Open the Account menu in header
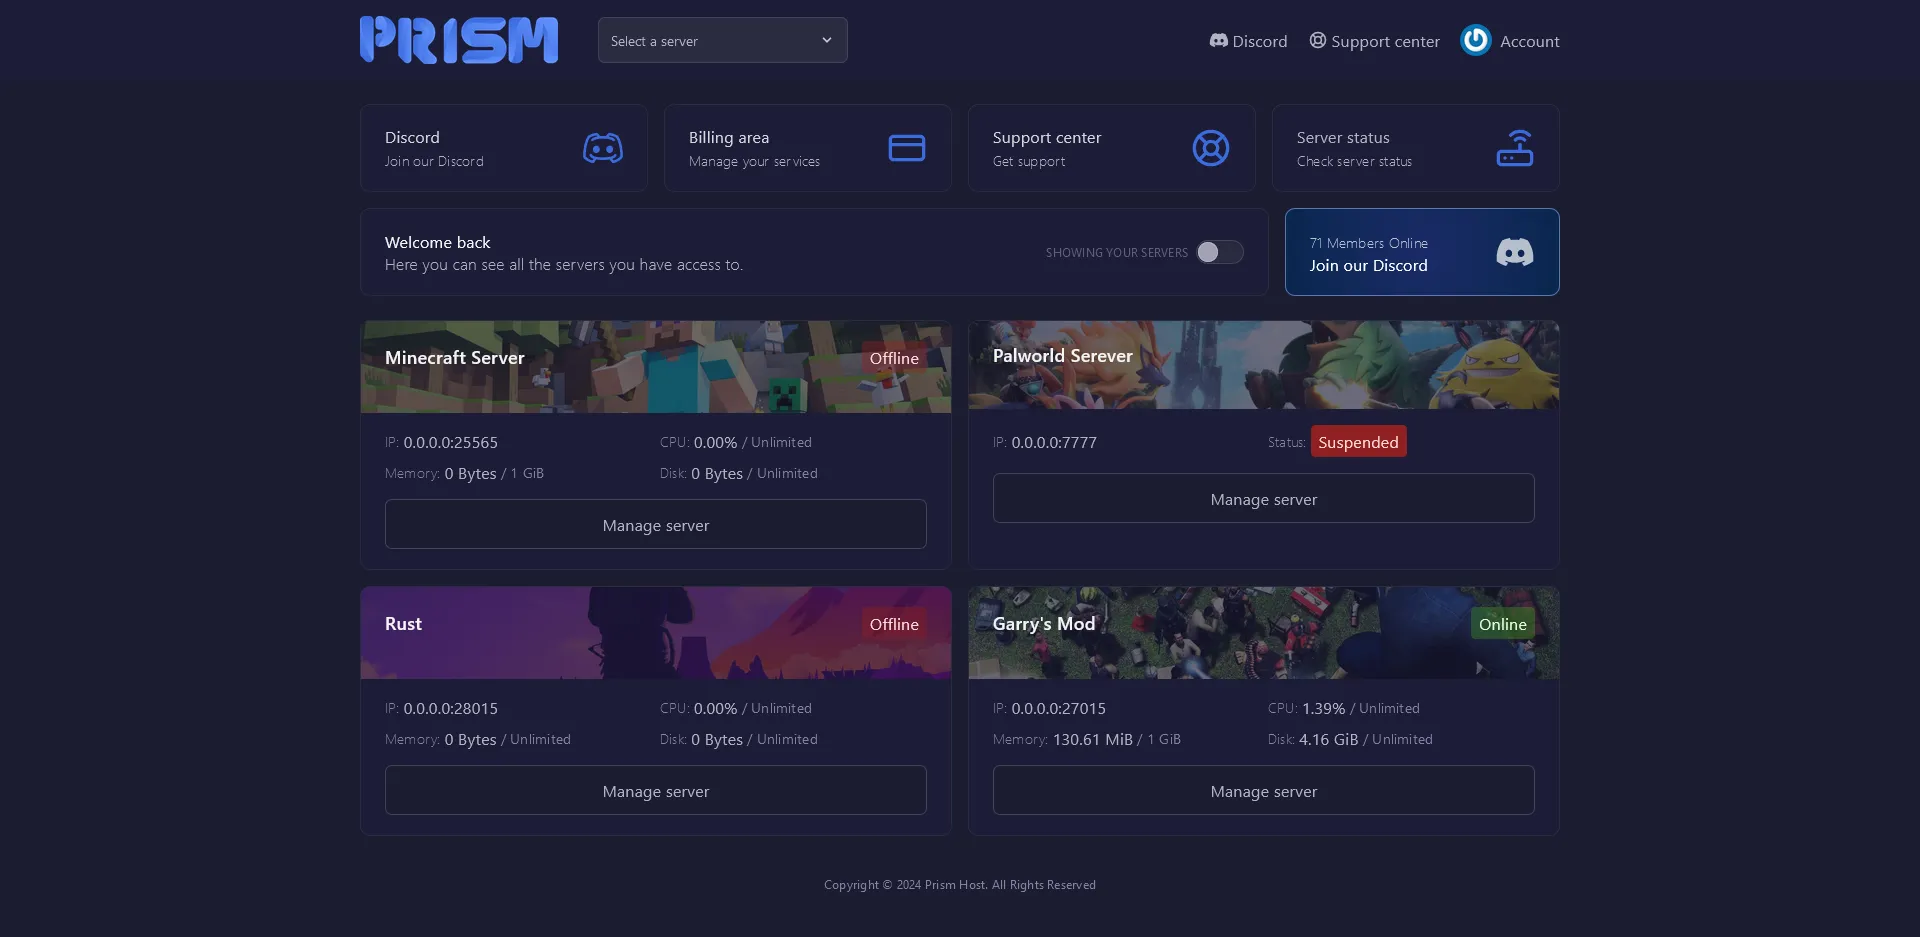 (x=1529, y=41)
